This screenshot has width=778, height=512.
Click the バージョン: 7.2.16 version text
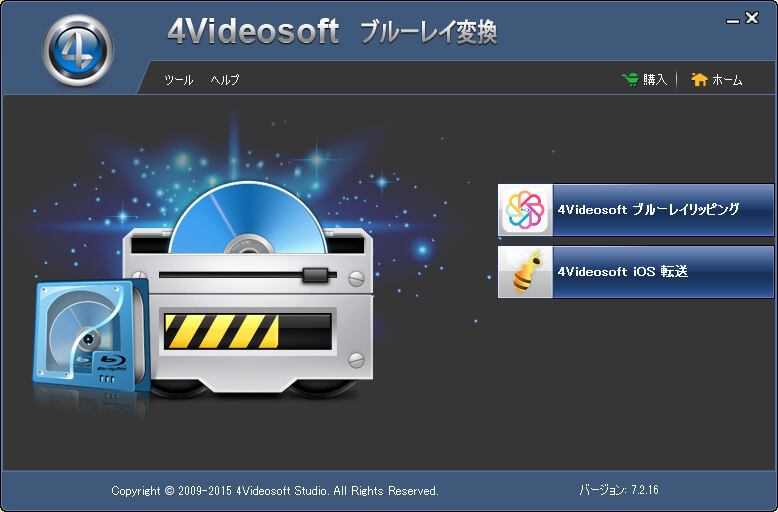pyautogui.click(x=618, y=490)
